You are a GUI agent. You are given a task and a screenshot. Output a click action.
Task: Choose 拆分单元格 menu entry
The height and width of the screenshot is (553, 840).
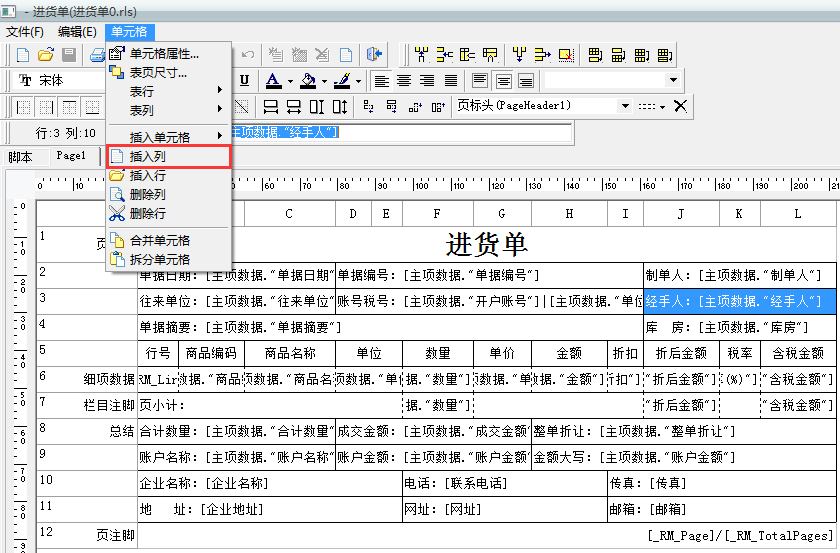[x=169, y=259]
